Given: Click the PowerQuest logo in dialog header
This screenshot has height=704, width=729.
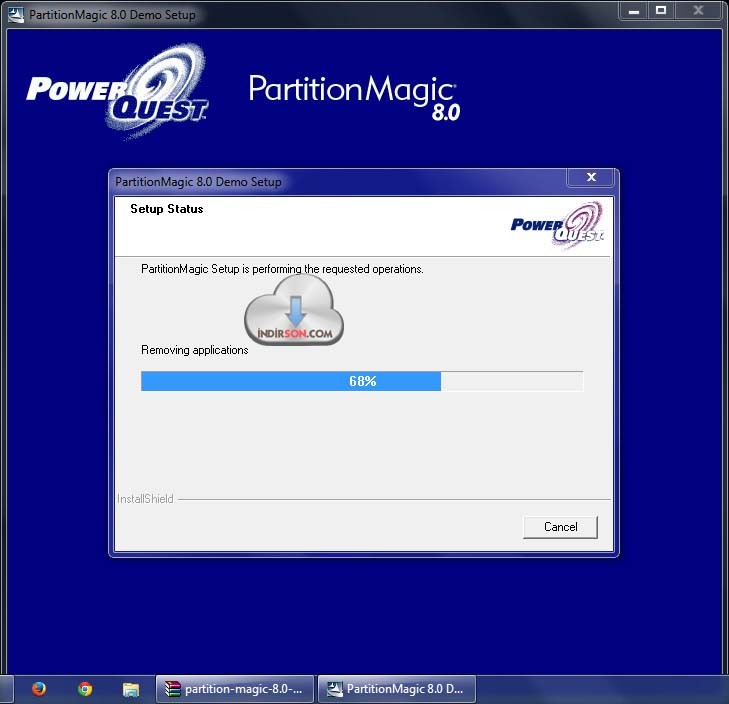Looking at the screenshot, I should tap(557, 226).
